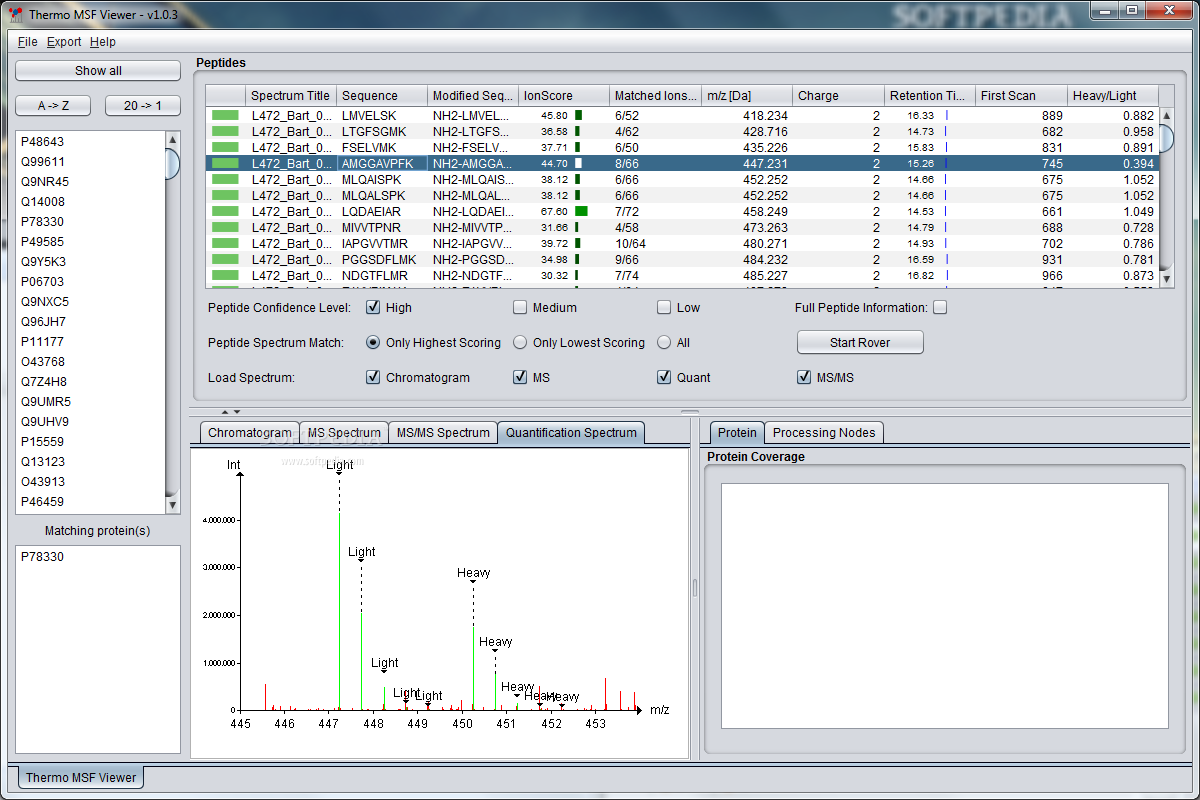Viewport: 1200px width, 800px height.
Task: Switch to the Chromatogram tab
Action: 249,433
